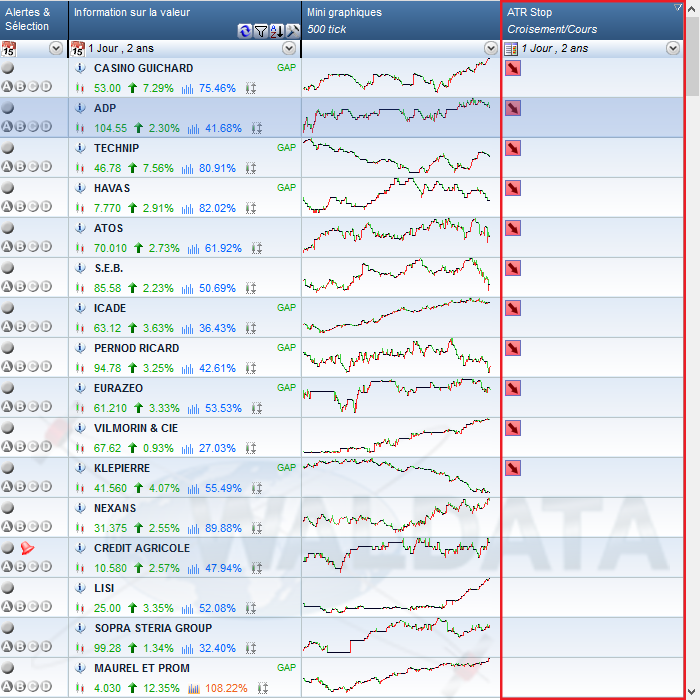
Task: Toggle selection A for Casino Guichard
Action: [x=7, y=87]
